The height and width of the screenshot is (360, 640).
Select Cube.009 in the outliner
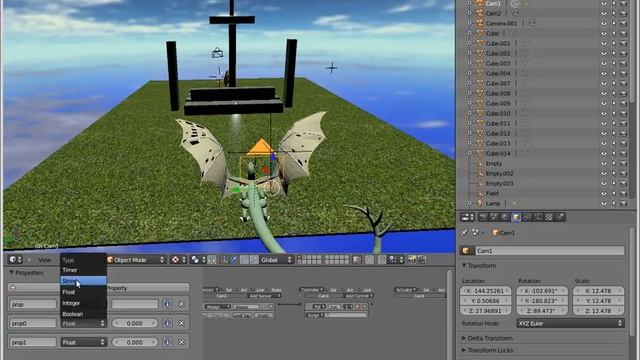coord(498,103)
